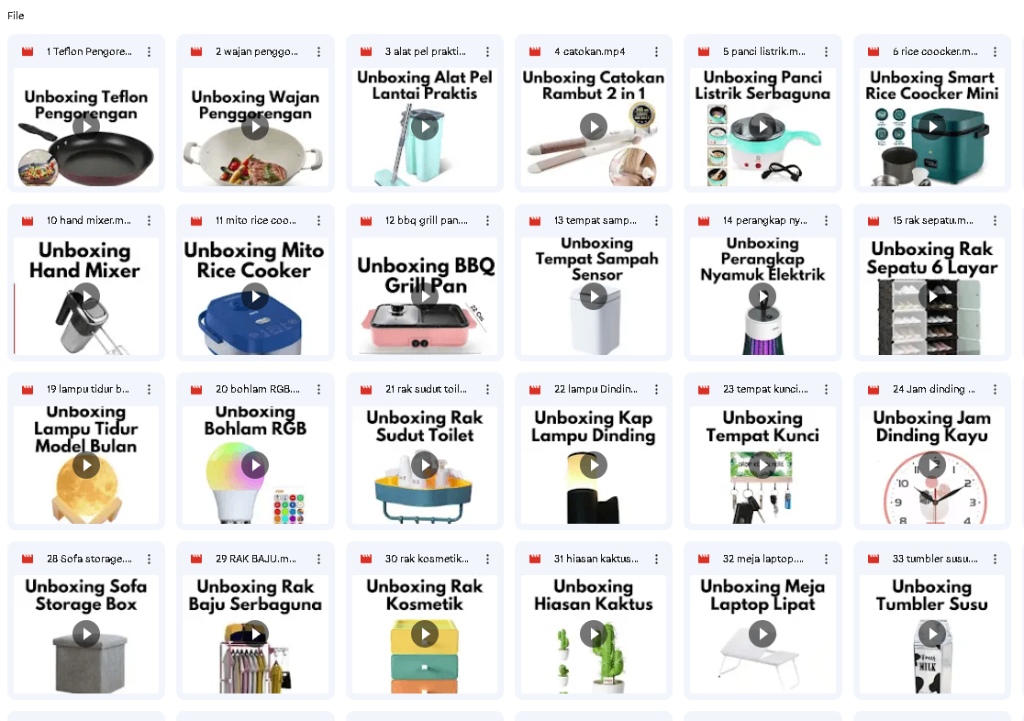Image resolution: width=1024 pixels, height=721 pixels.
Task: Click the 22 lampu Dinding file name
Action: coord(596,389)
